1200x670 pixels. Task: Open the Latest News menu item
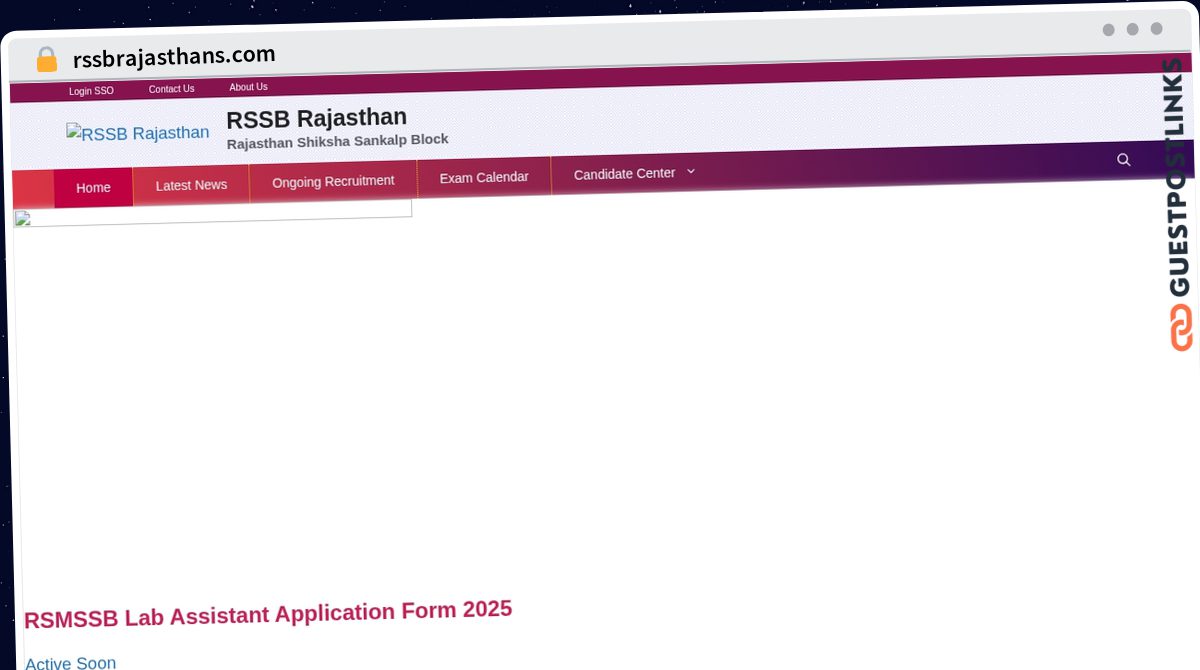coord(191,185)
